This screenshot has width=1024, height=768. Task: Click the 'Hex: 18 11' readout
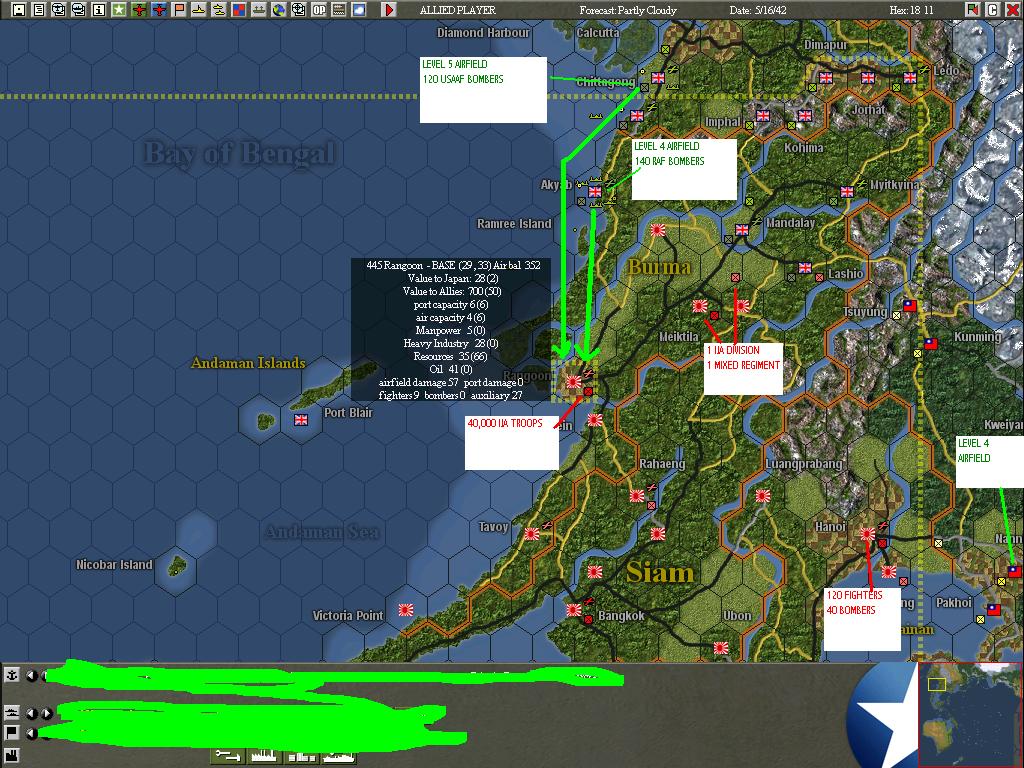(x=912, y=10)
